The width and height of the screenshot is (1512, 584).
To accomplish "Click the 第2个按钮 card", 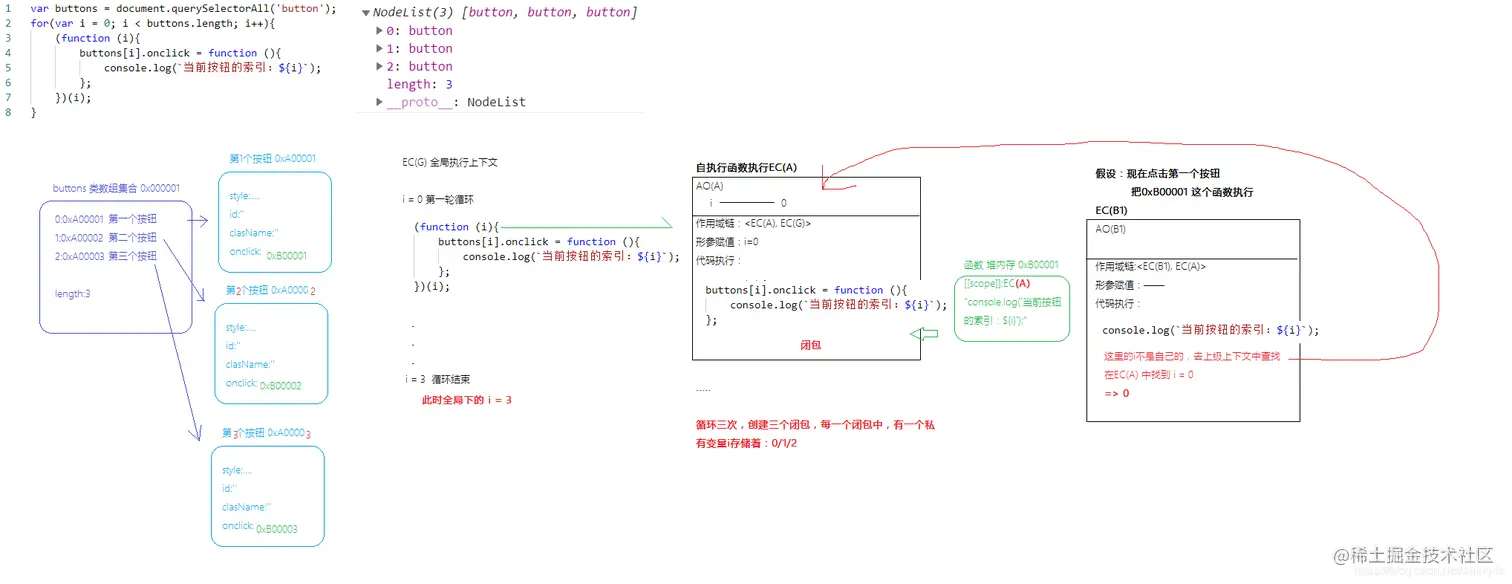I will pos(272,354).
